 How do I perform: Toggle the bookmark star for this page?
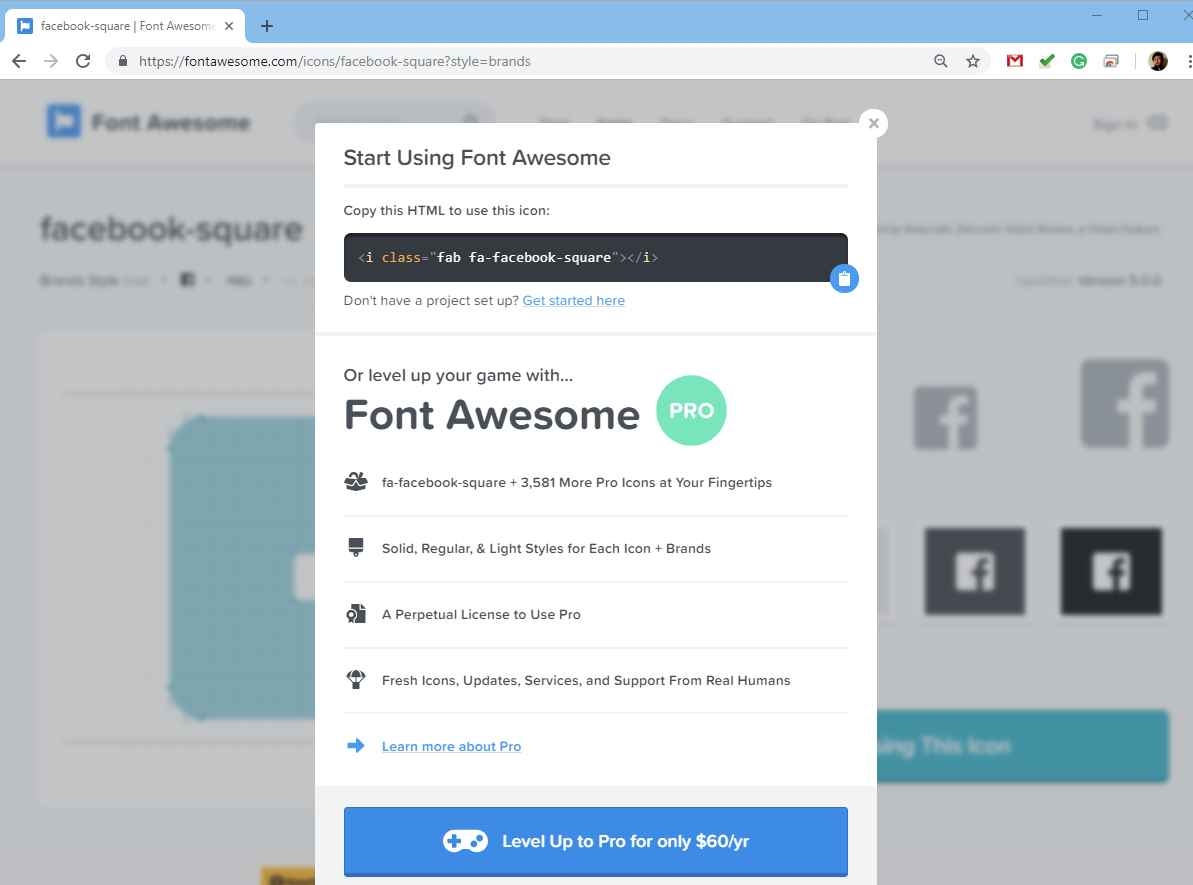(973, 60)
